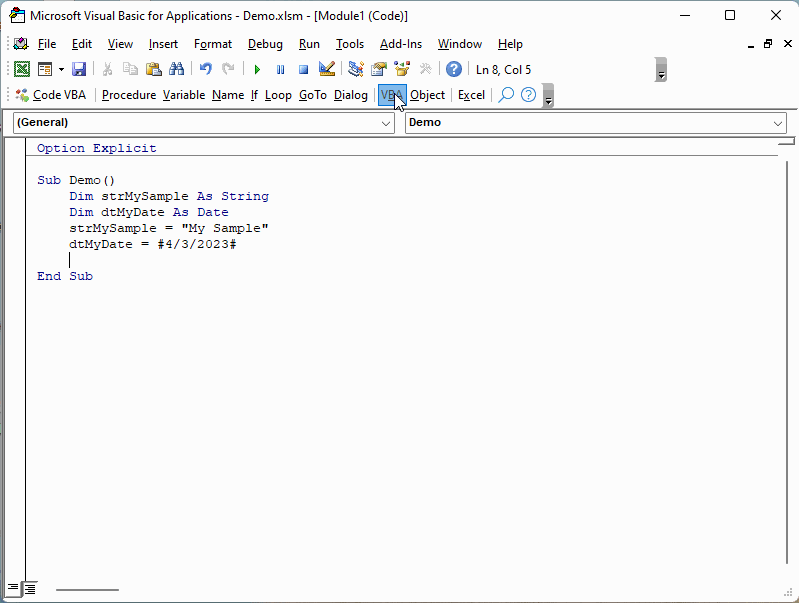The width and height of the screenshot is (799, 603).
Task: Open the Help menu
Action: tap(510, 44)
